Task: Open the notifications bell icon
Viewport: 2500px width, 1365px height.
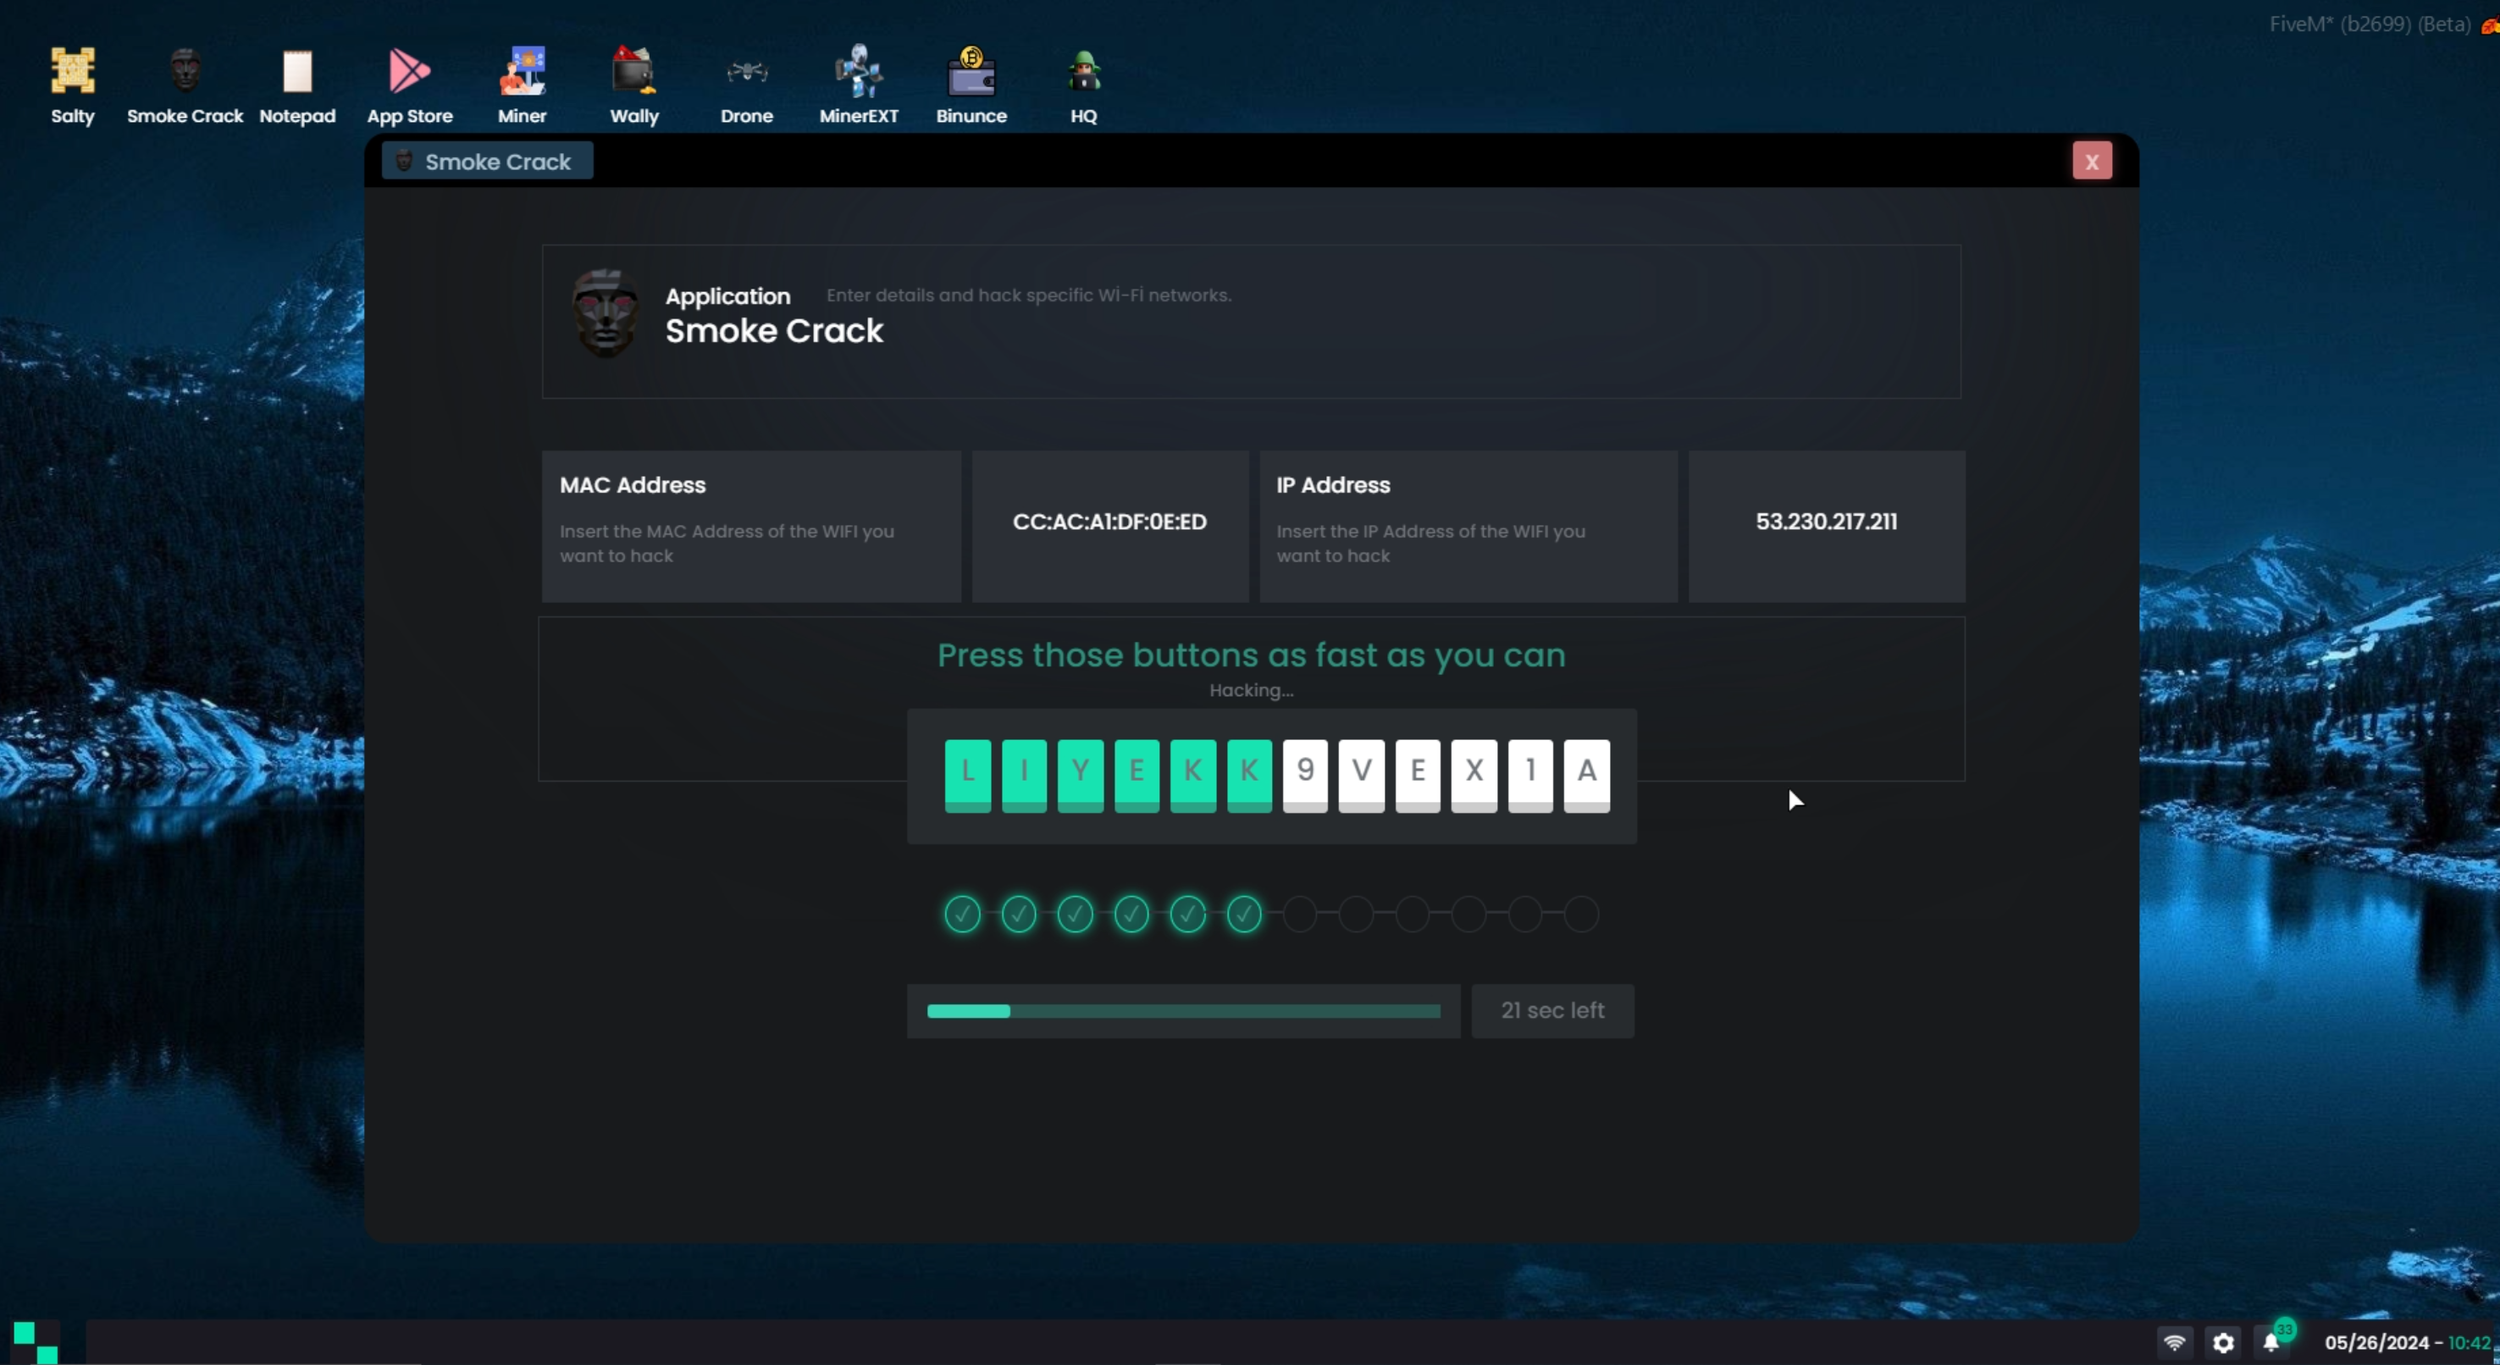Action: [x=2271, y=1342]
